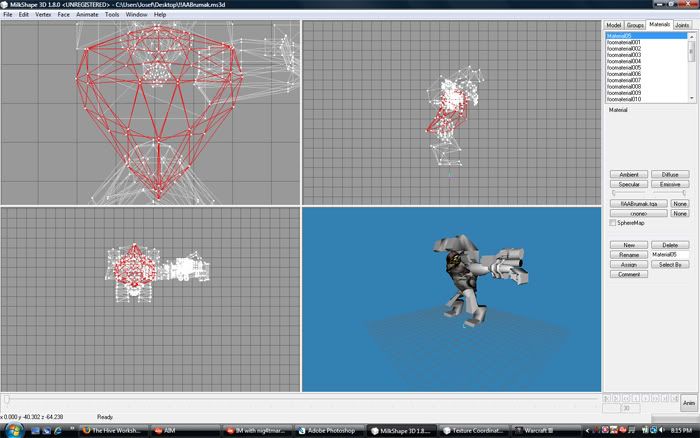Click the network signal tray icon

click(645, 430)
